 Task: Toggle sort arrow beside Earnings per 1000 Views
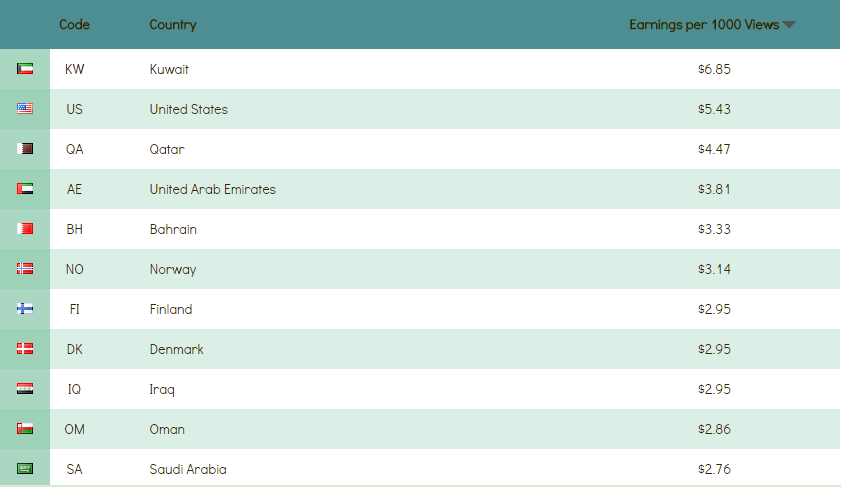tap(789, 25)
